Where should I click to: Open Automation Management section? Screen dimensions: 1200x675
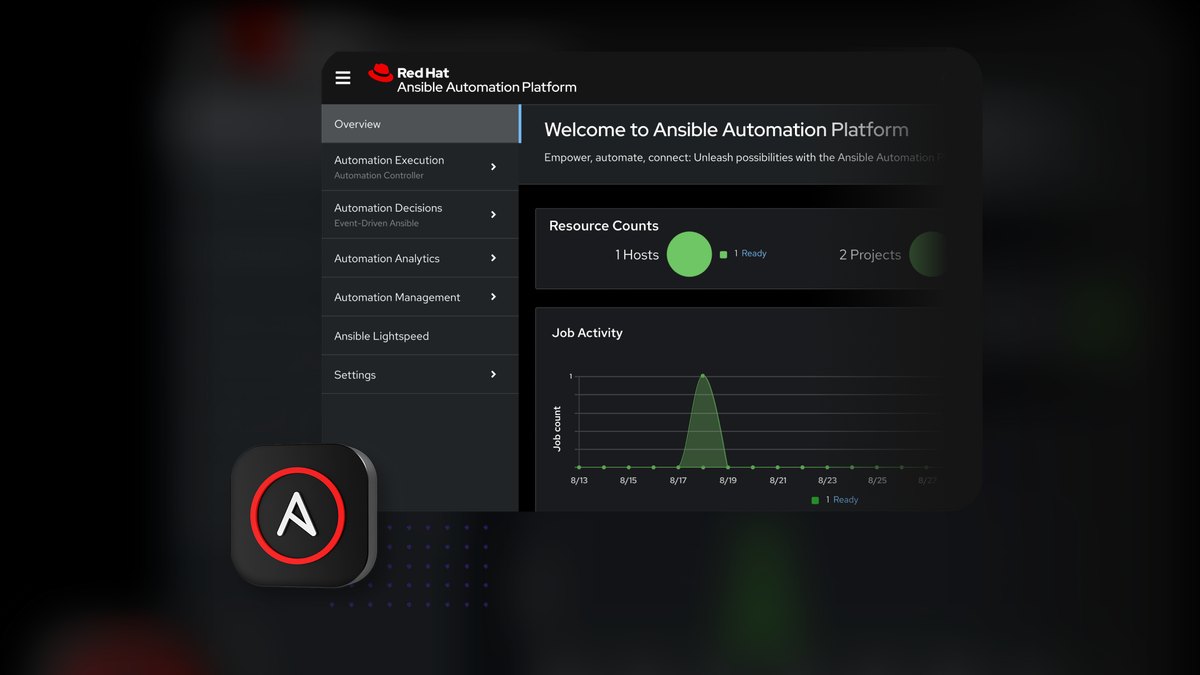[x=420, y=297]
